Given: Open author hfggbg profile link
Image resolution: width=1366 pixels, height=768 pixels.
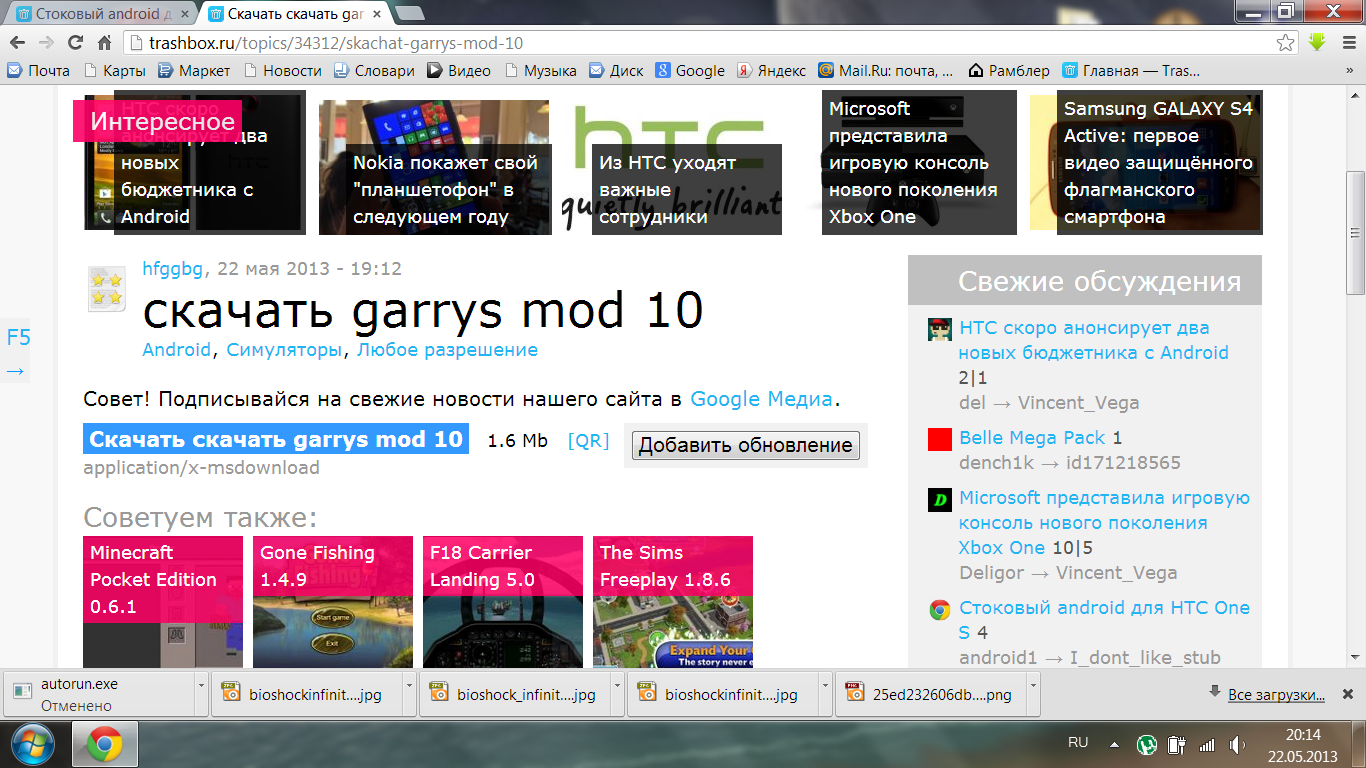Looking at the screenshot, I should tap(173, 268).
